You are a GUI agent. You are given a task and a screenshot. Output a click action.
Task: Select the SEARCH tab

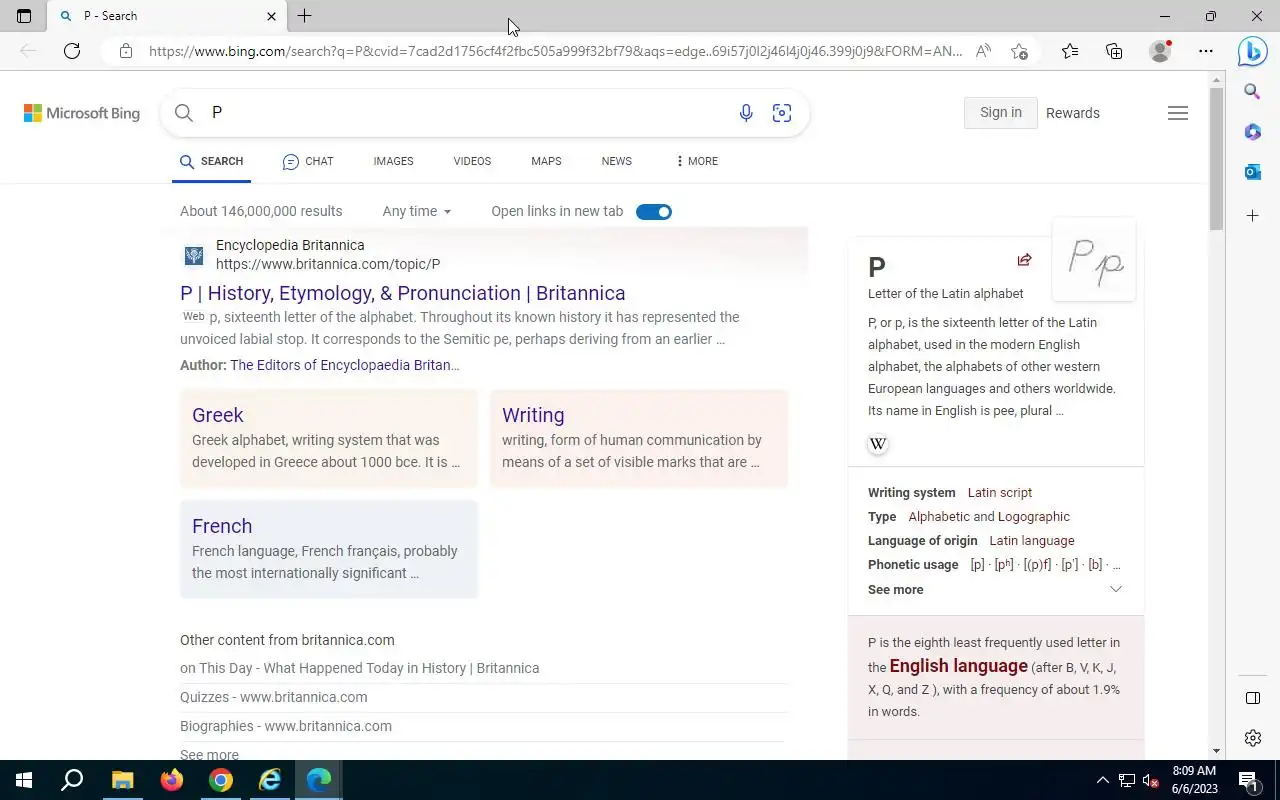211,161
